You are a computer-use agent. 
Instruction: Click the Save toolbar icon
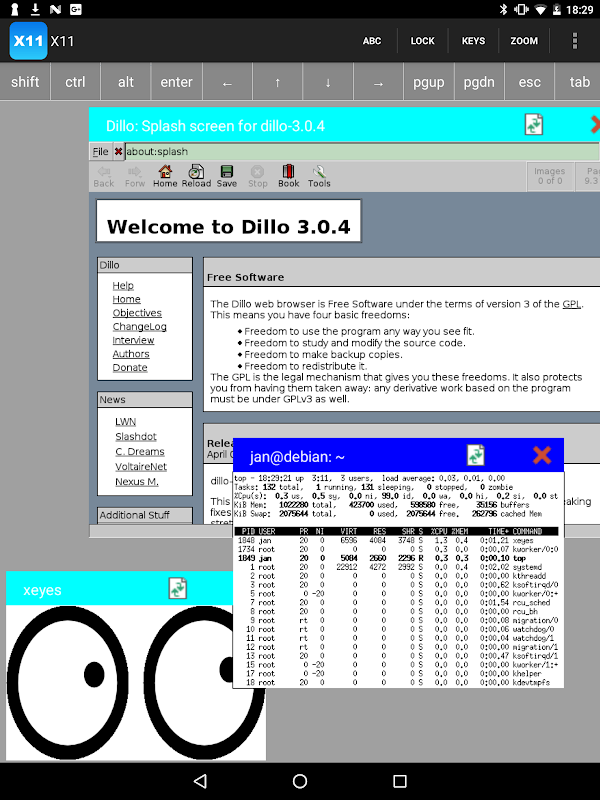227,177
